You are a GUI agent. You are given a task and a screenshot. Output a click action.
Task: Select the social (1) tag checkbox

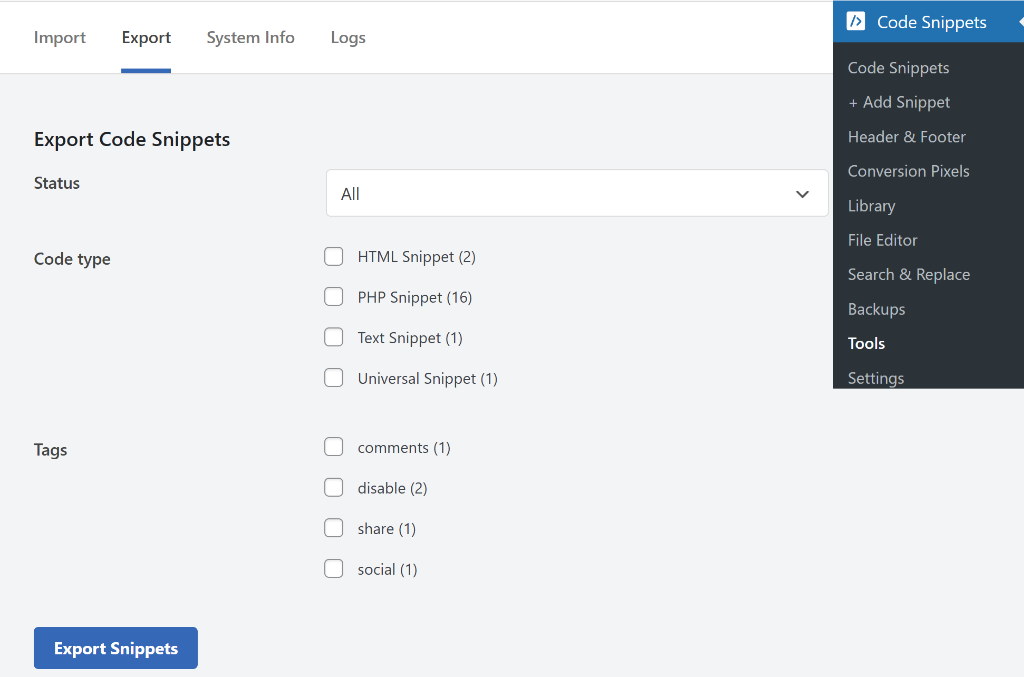click(334, 569)
